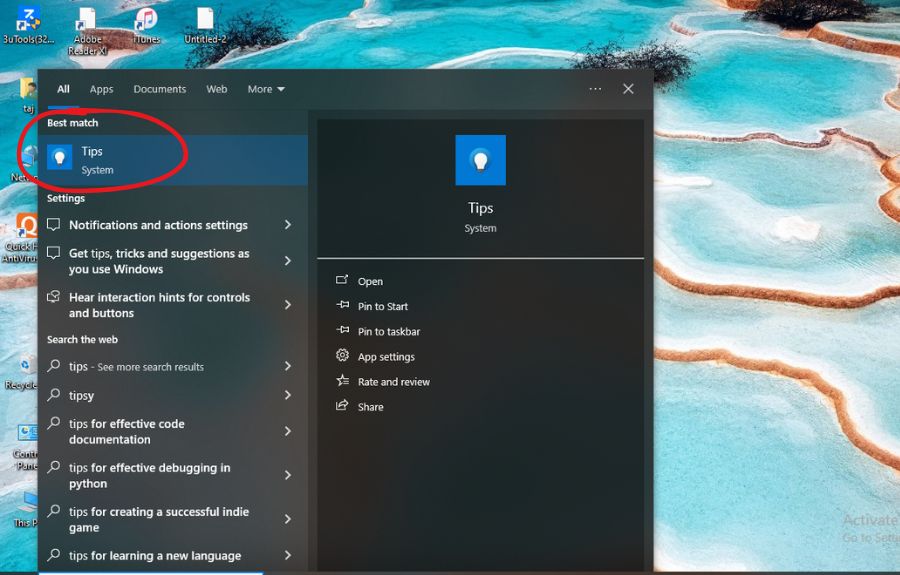This screenshot has width=900, height=575.
Task: Close the search panel with X
Action: pyautogui.click(x=629, y=89)
